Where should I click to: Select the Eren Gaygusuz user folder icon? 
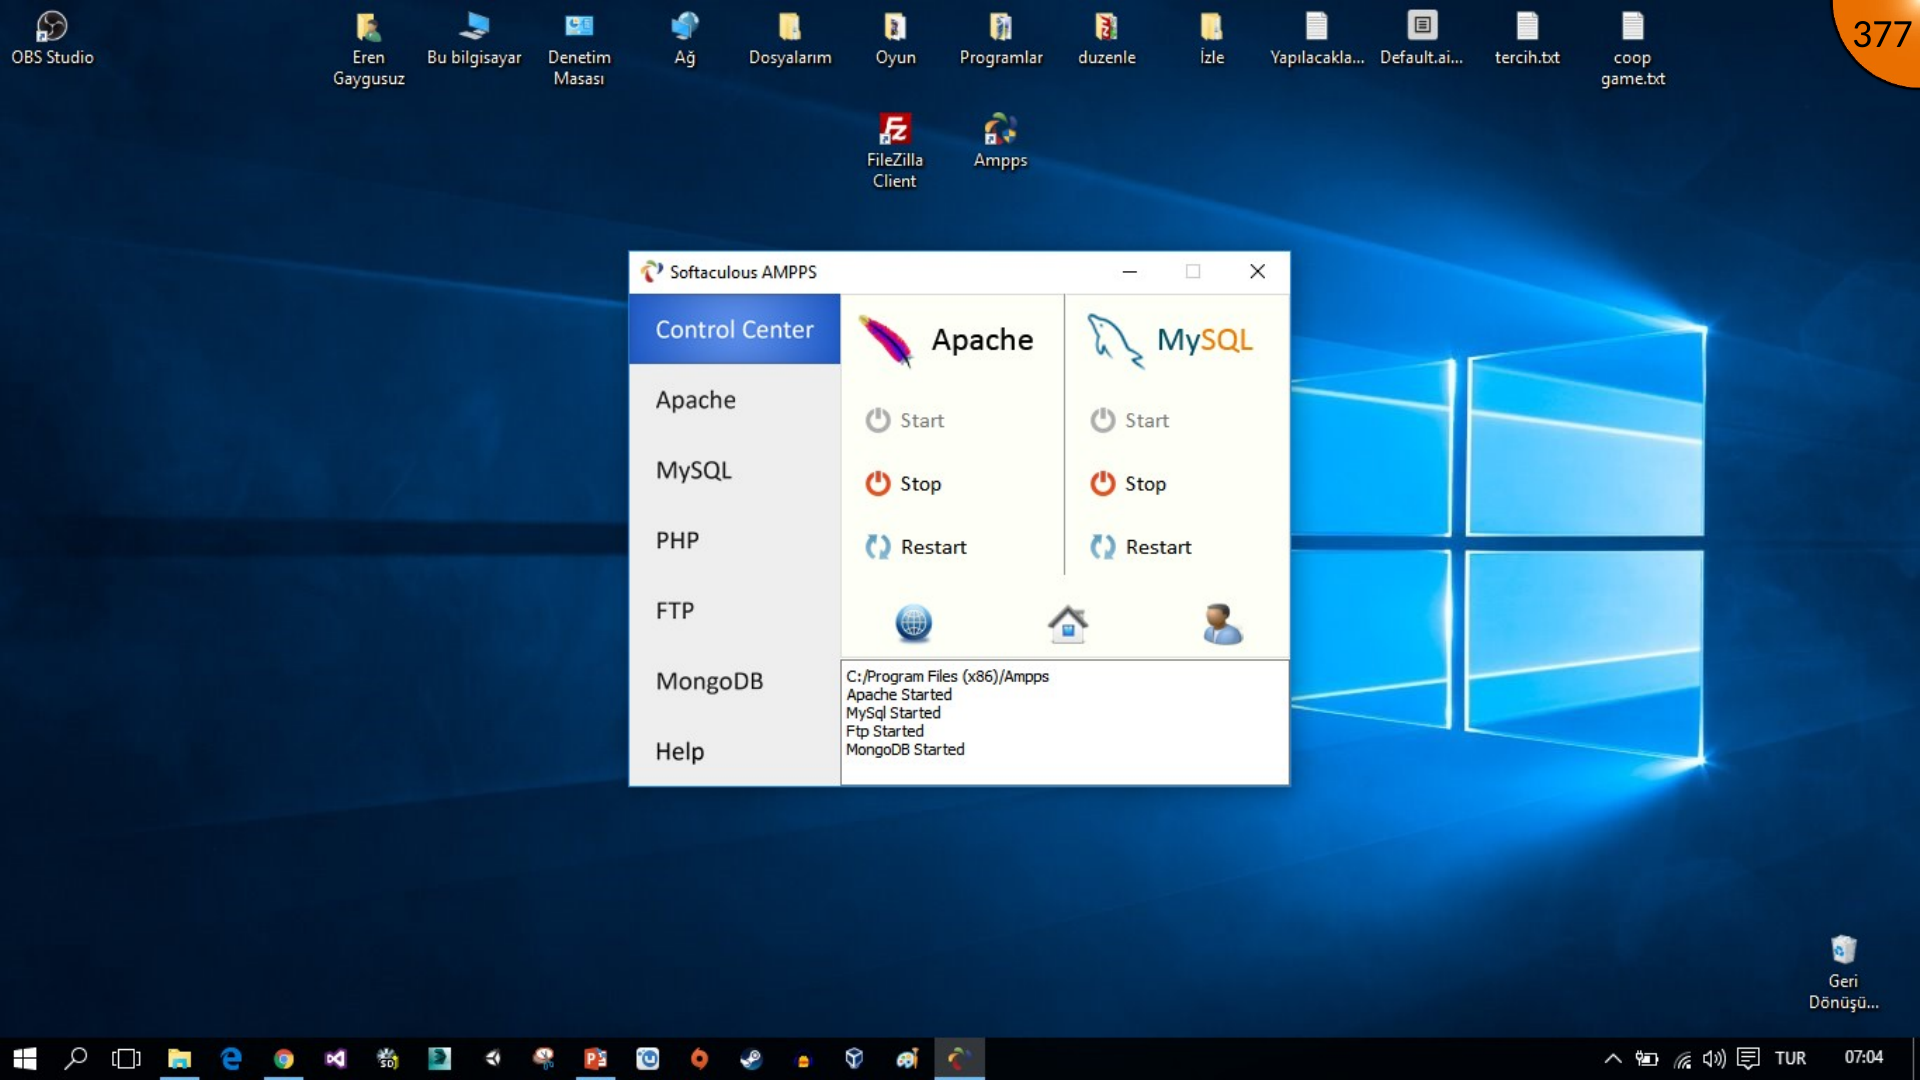point(369,48)
